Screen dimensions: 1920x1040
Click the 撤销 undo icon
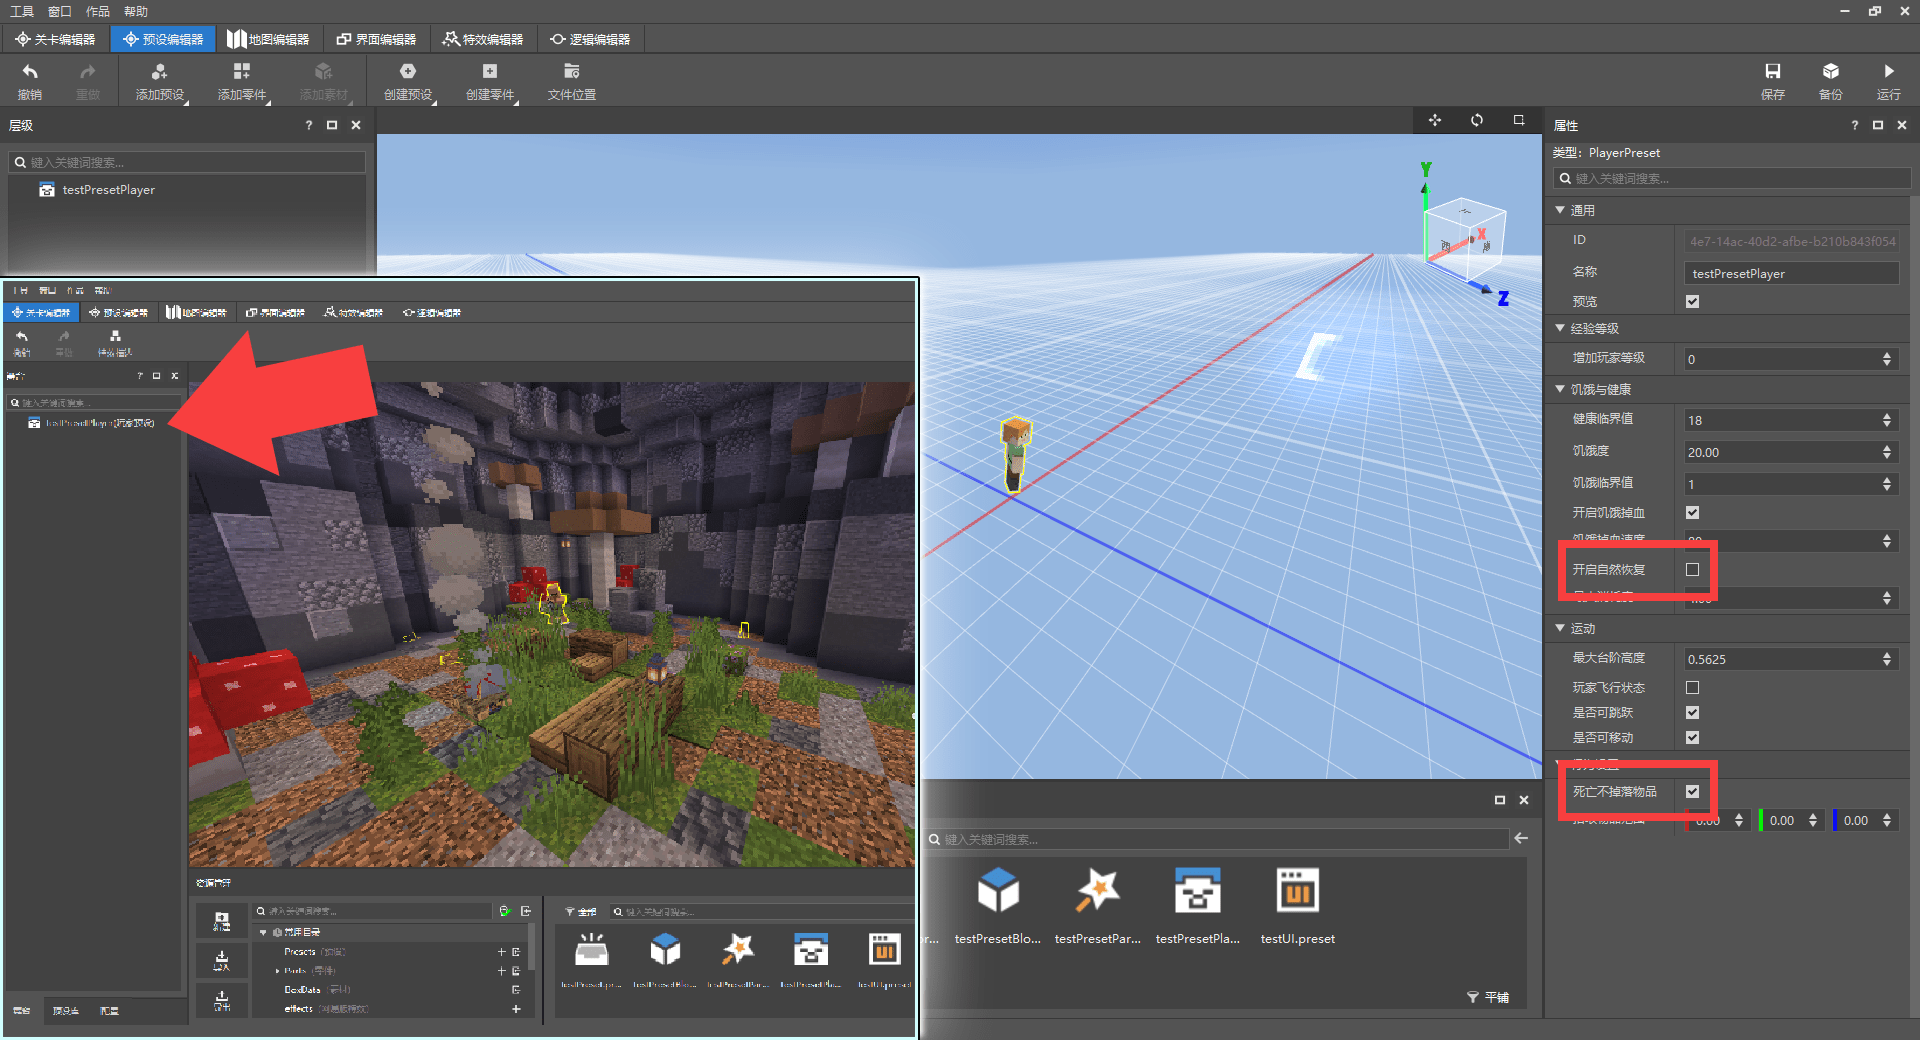click(30, 72)
